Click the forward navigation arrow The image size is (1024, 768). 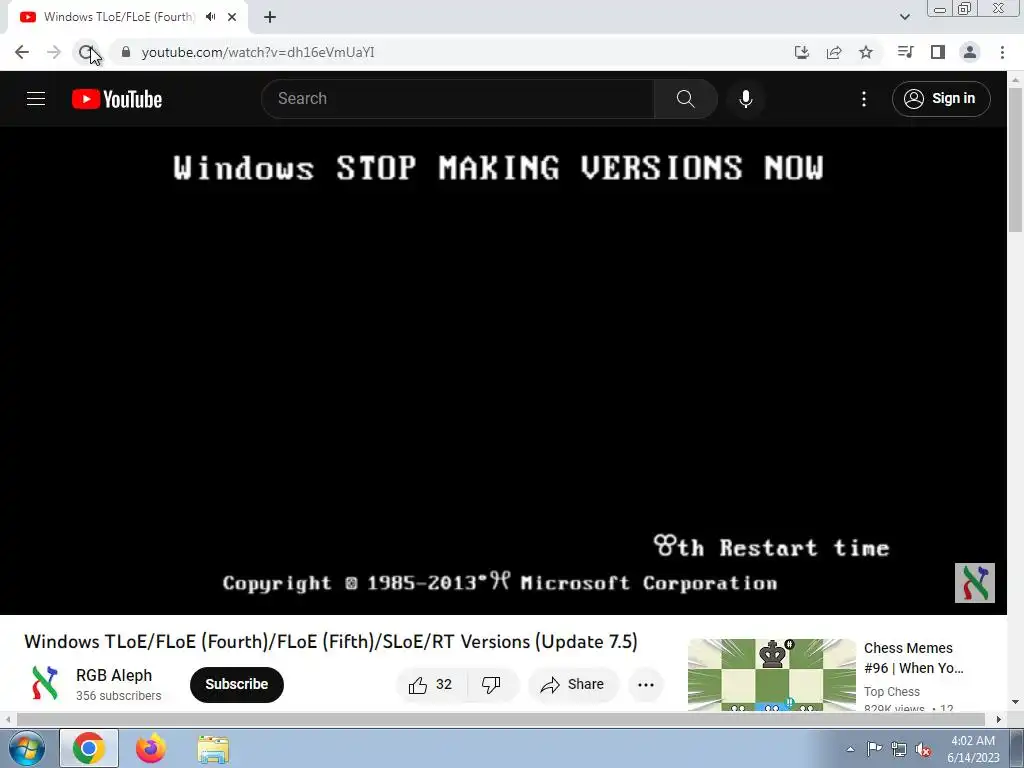54,52
